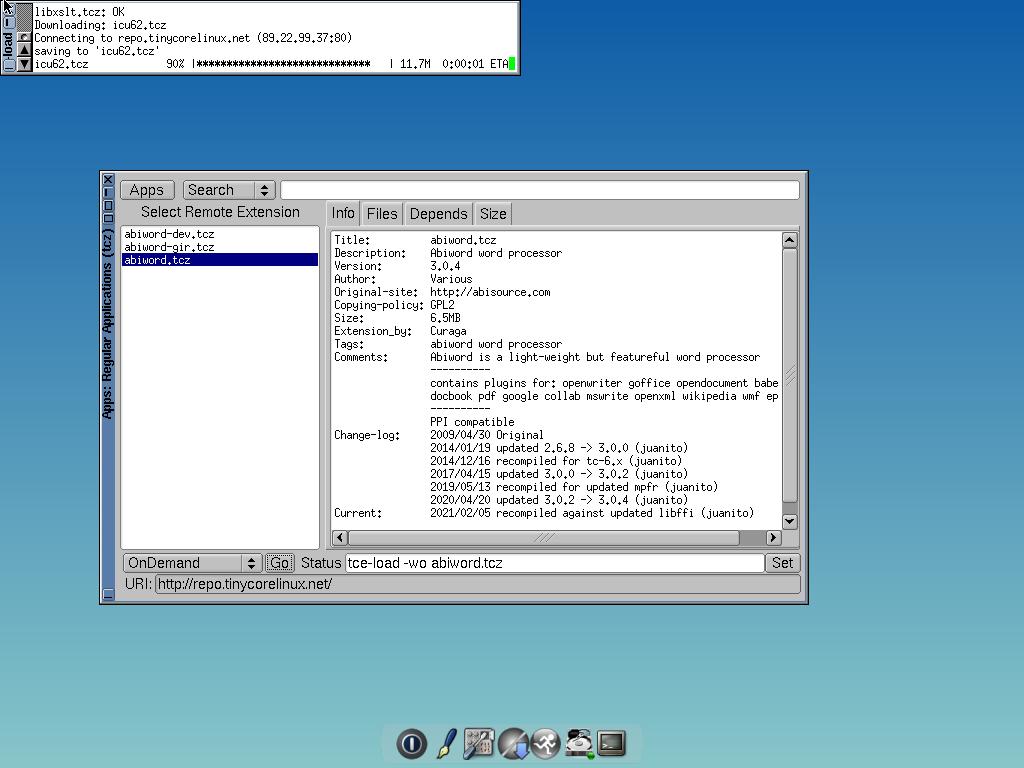Launch the Terminal icon in the dock
The width and height of the screenshot is (1024, 768).
(x=611, y=743)
